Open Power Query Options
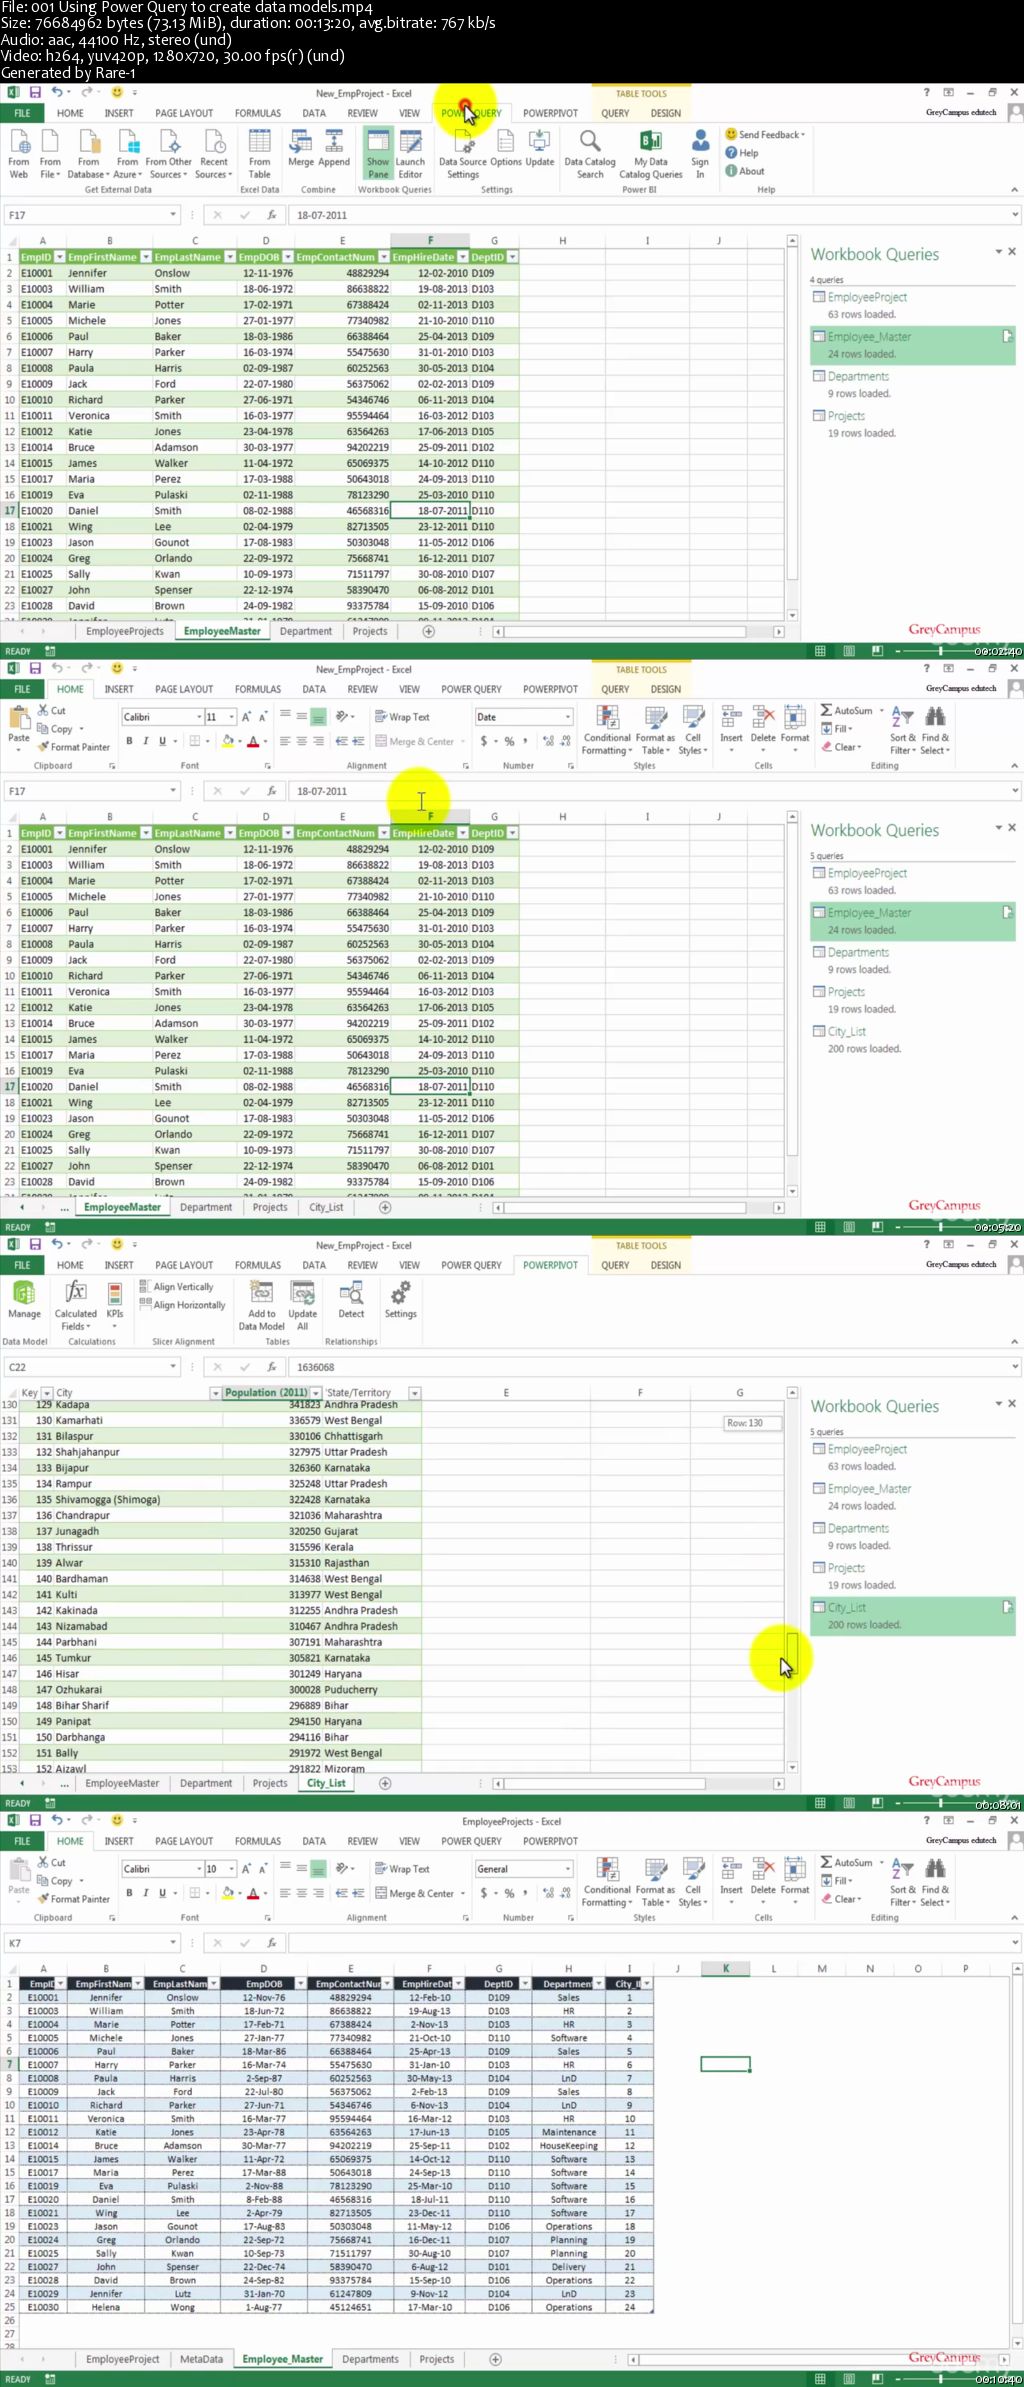 [506, 148]
